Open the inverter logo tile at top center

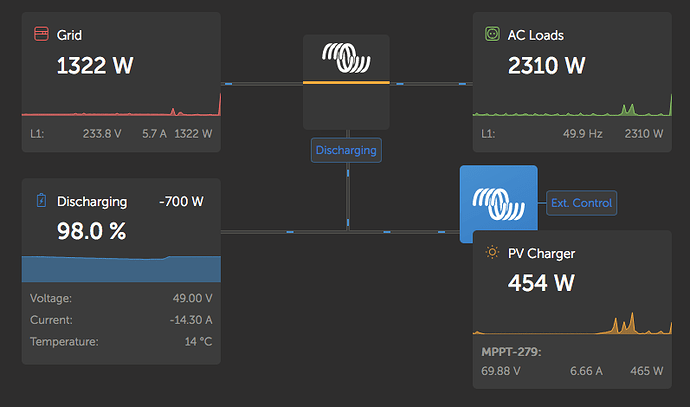(x=346, y=82)
